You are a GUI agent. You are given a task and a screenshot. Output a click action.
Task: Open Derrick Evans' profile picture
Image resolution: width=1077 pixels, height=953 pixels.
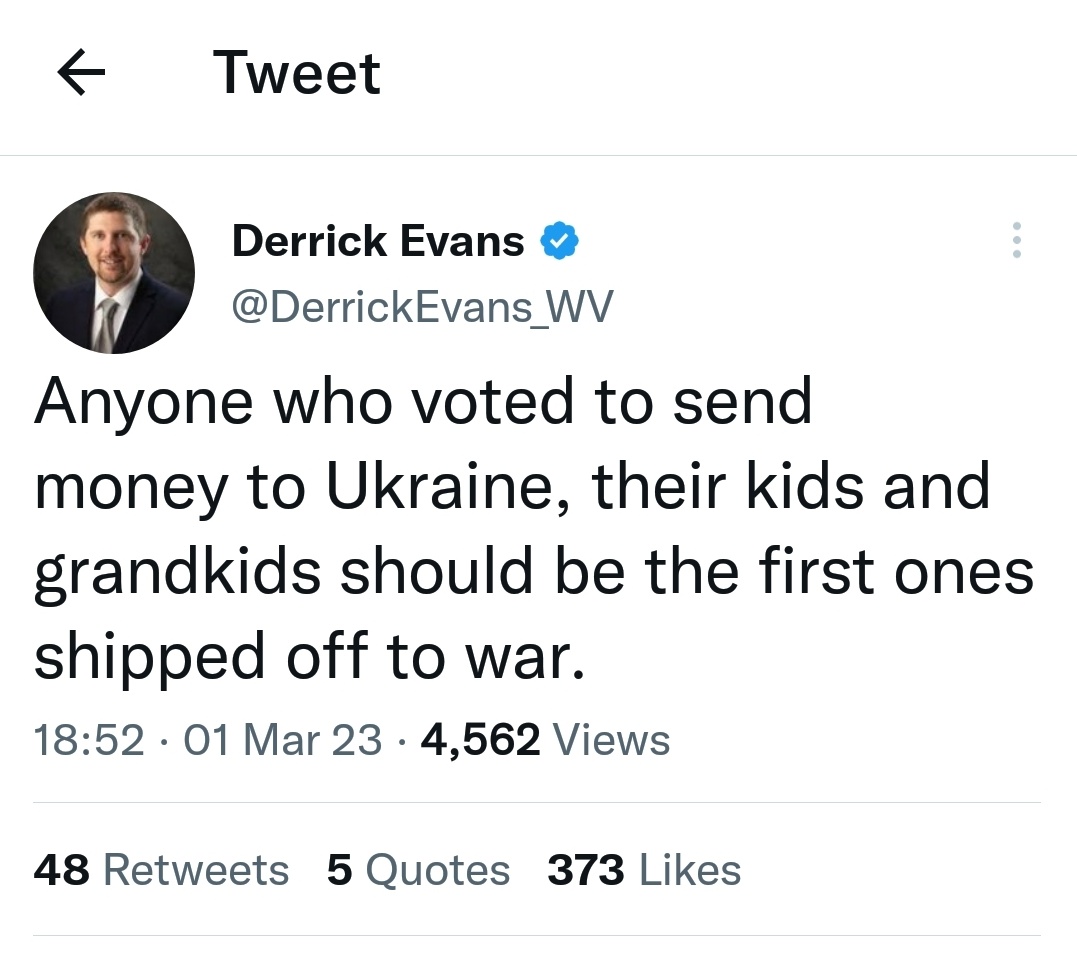coord(114,273)
